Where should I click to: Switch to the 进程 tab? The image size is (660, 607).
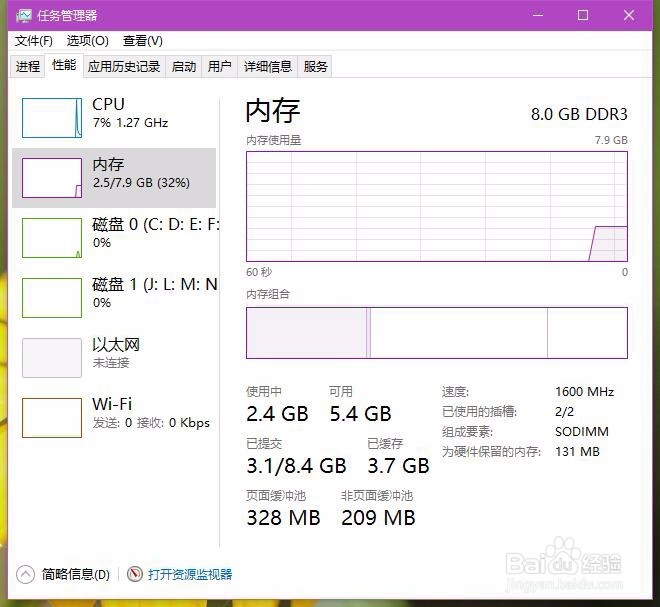[28, 67]
